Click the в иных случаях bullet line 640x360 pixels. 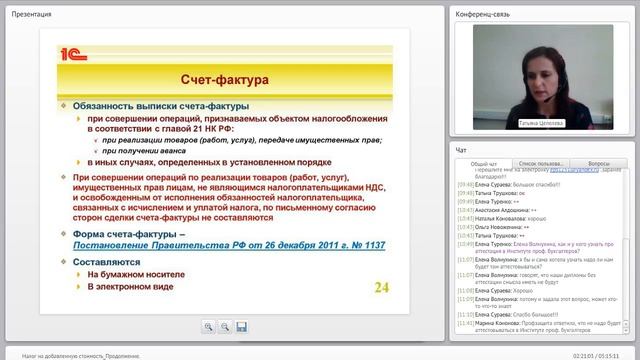(209, 162)
